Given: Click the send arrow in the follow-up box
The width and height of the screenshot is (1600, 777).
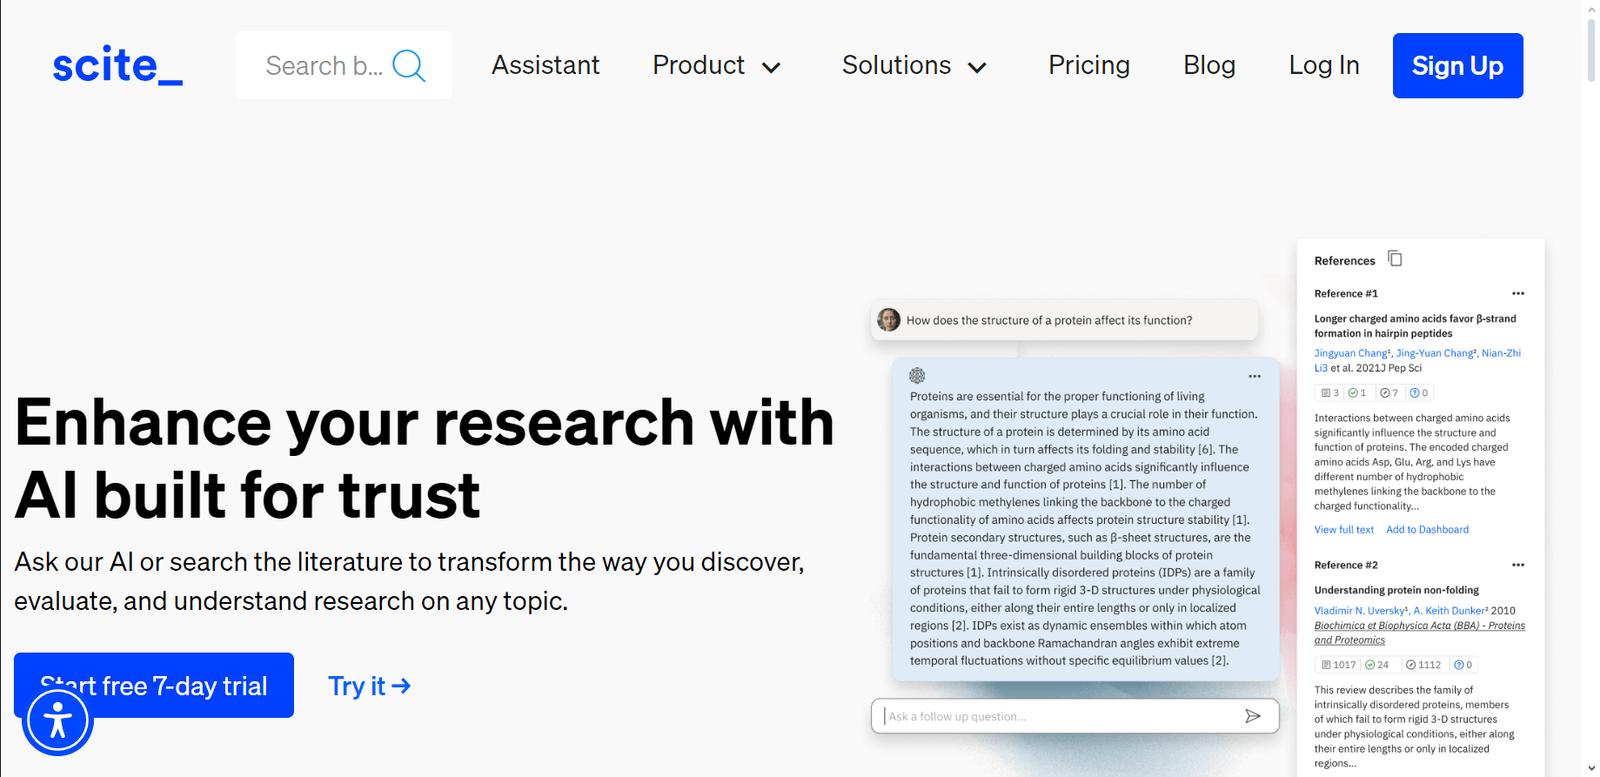Looking at the screenshot, I should tap(1252, 716).
